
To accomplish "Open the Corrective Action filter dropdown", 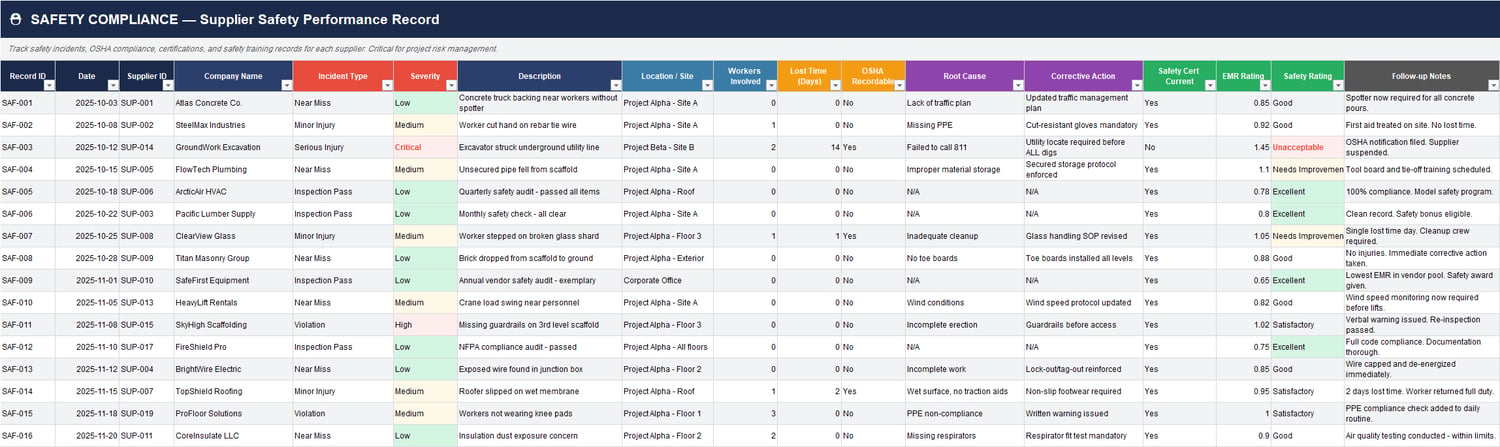I will coord(1136,86).
